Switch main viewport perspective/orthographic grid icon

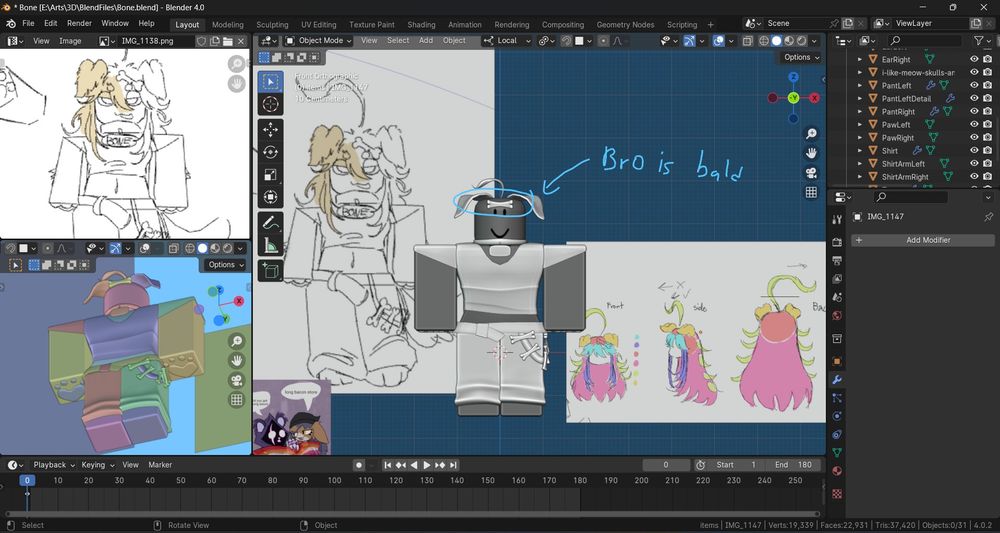click(x=811, y=192)
